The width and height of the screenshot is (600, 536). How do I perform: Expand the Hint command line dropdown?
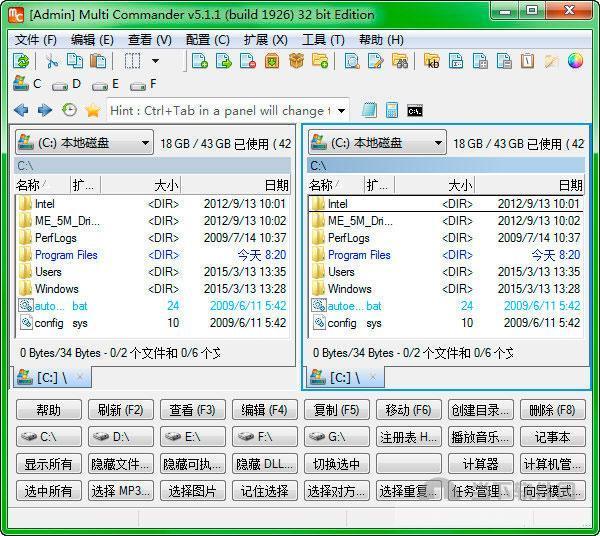(x=341, y=111)
